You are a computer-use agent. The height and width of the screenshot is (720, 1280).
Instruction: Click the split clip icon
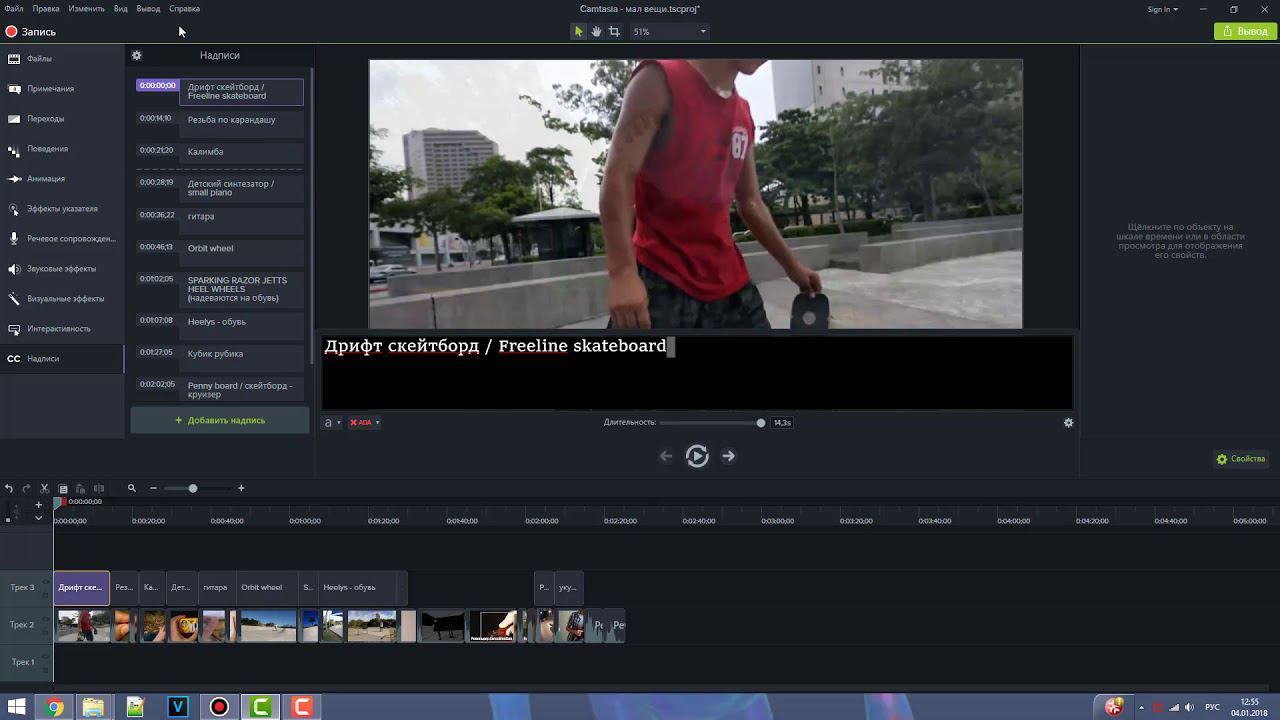click(x=98, y=488)
